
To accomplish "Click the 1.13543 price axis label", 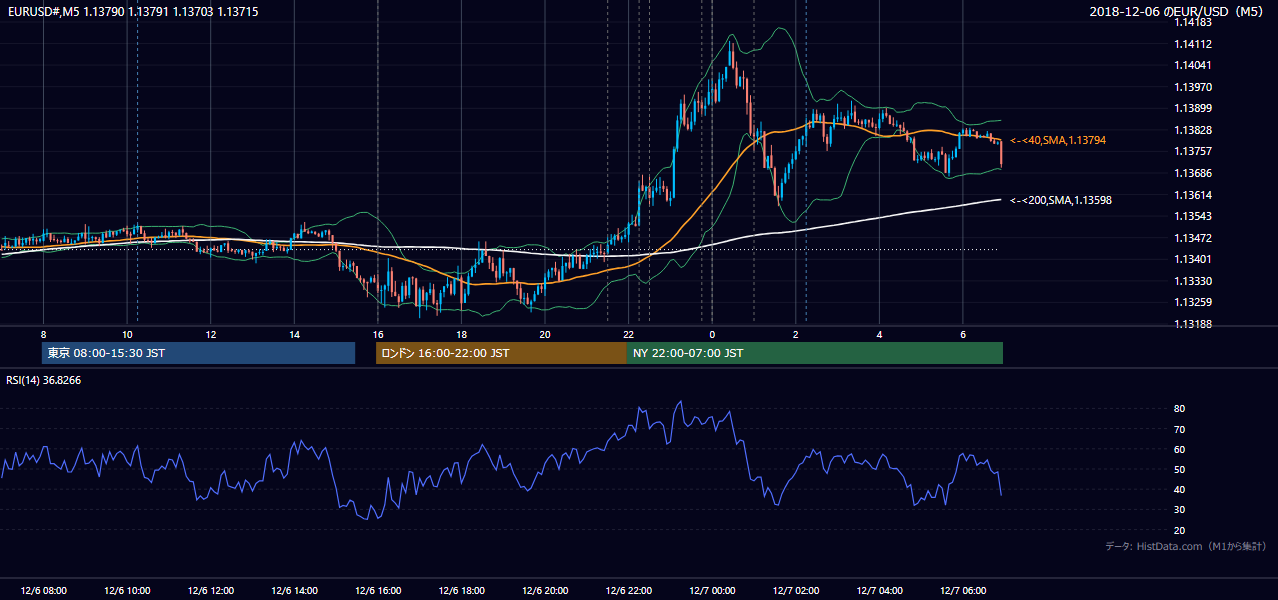I will point(1194,216).
